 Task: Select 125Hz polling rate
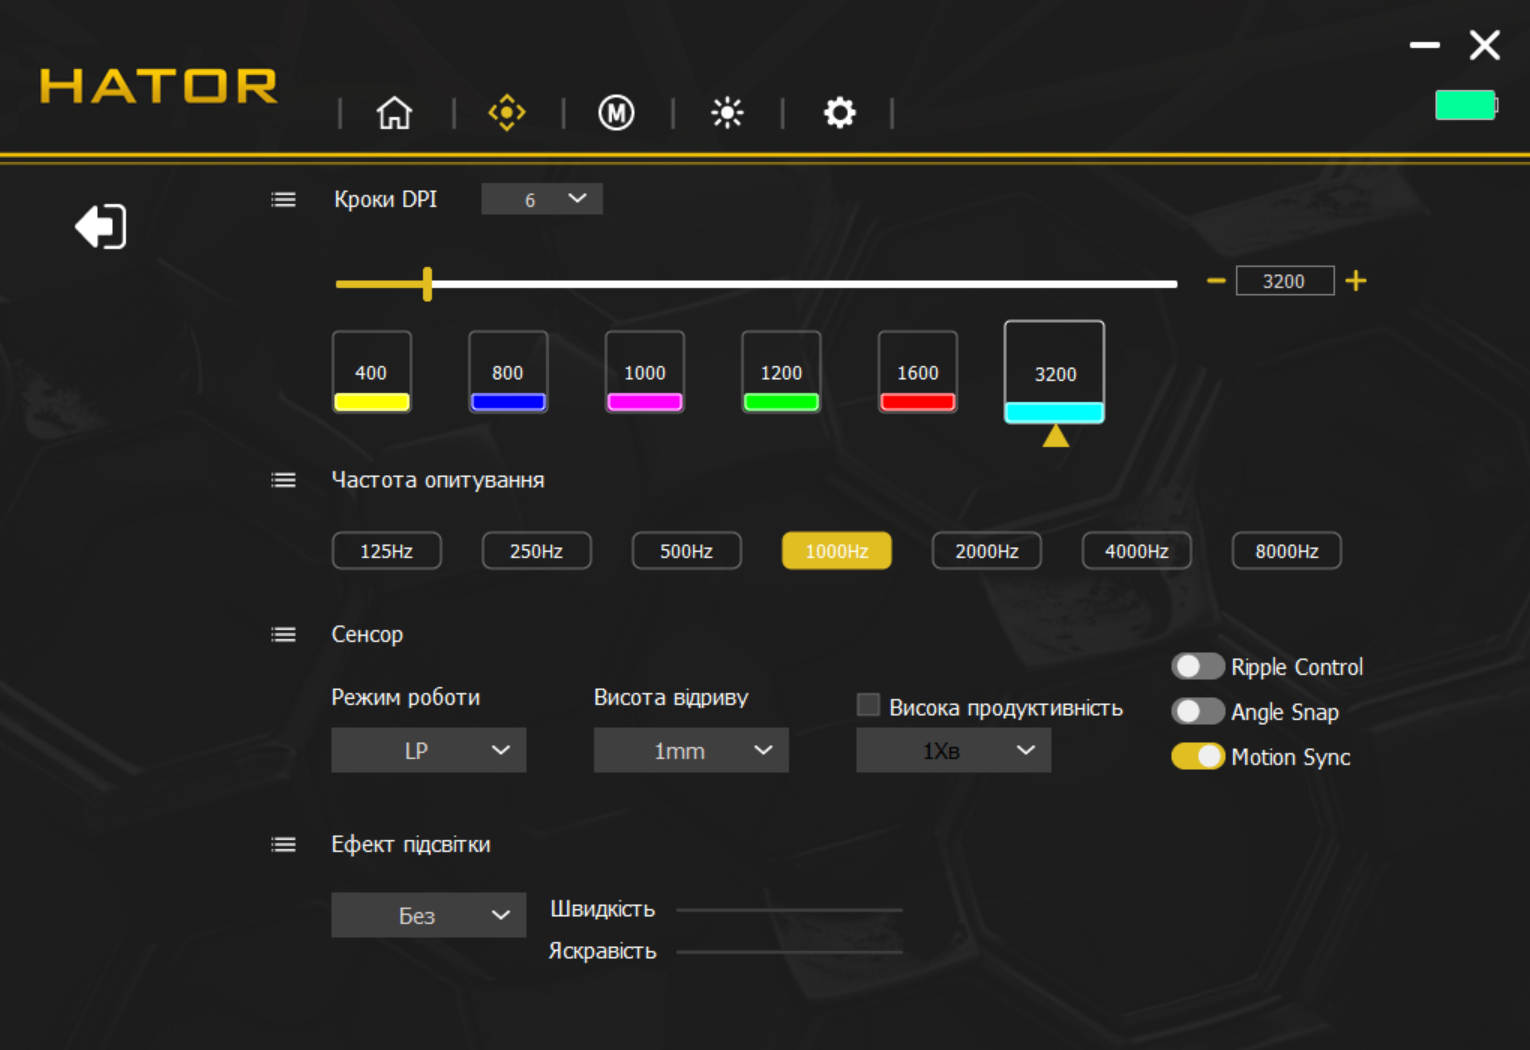click(386, 551)
